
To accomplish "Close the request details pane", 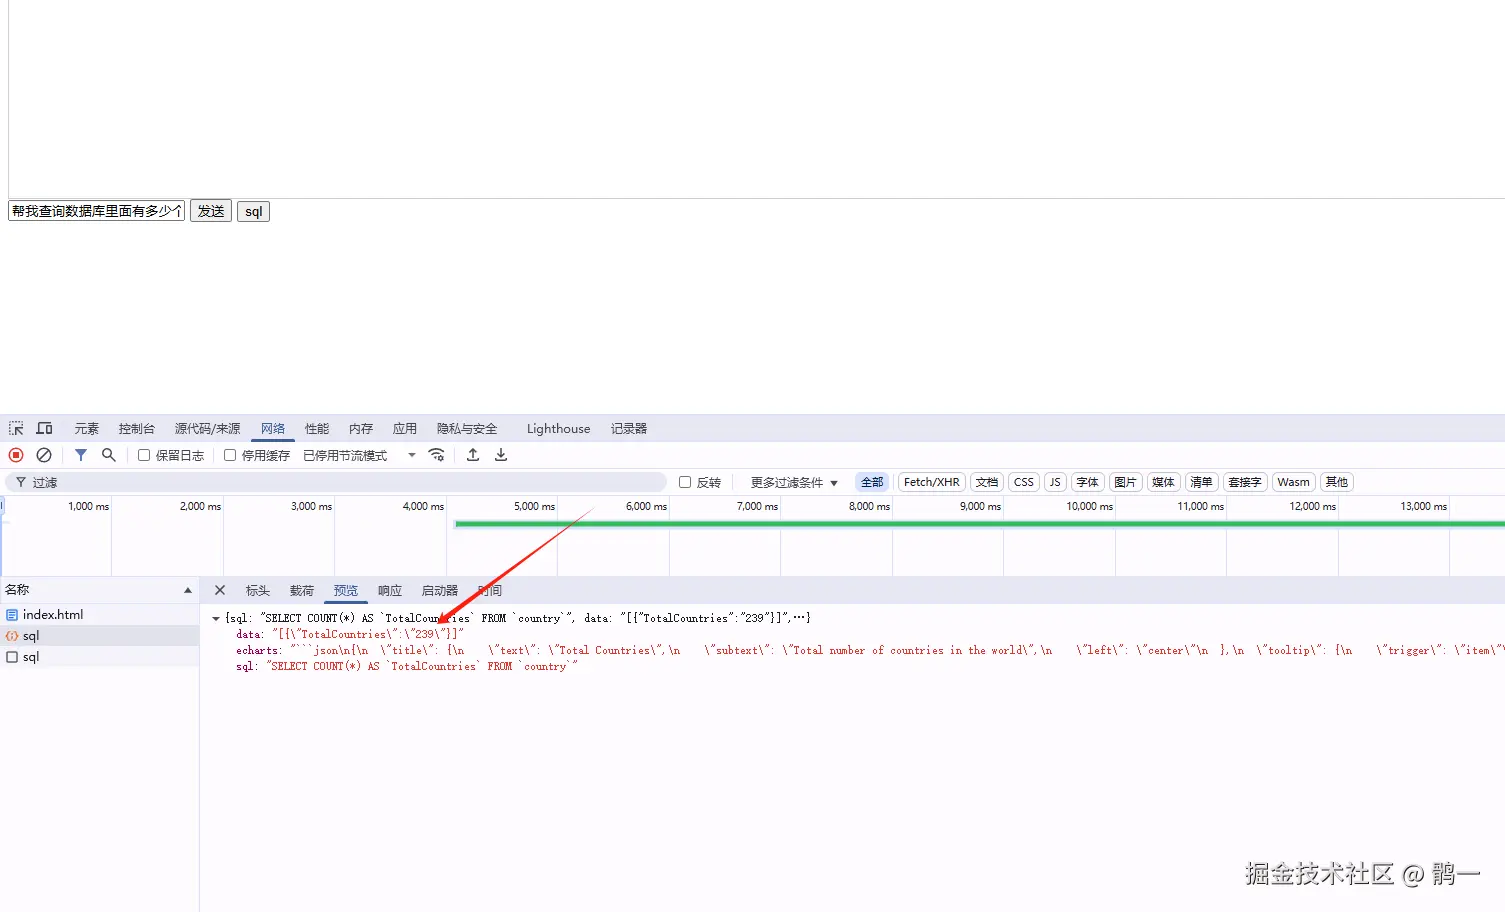I will [220, 590].
